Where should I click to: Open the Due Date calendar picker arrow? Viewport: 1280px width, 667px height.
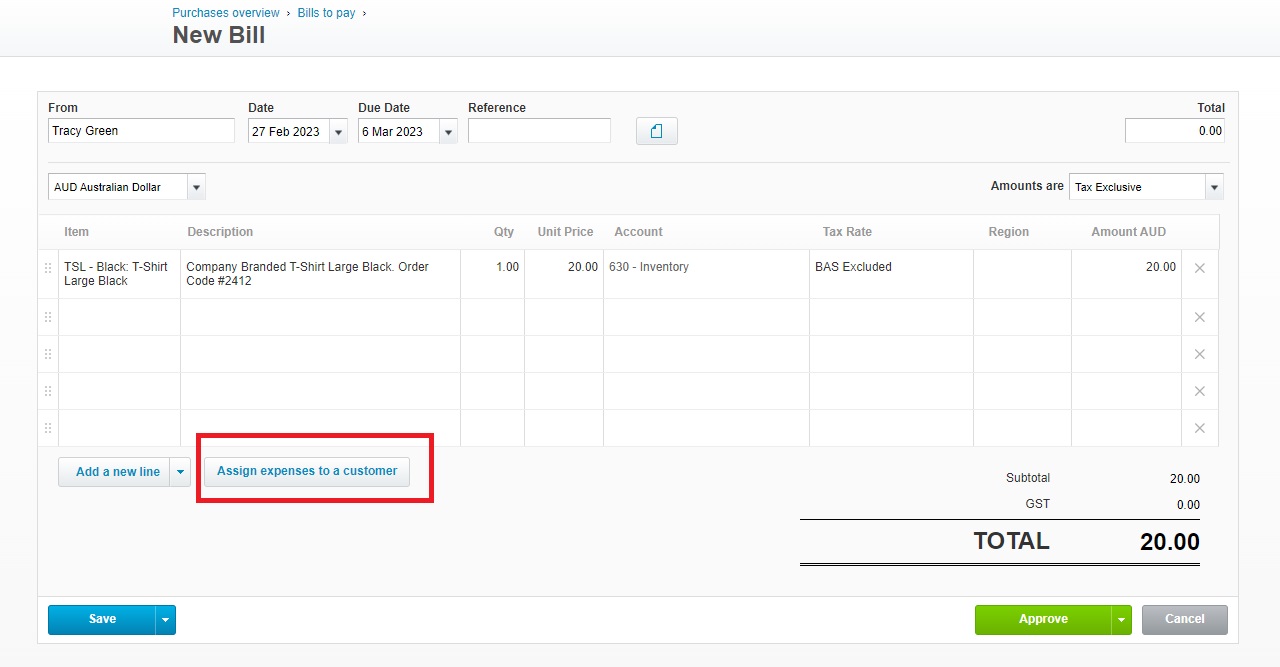[x=448, y=132]
